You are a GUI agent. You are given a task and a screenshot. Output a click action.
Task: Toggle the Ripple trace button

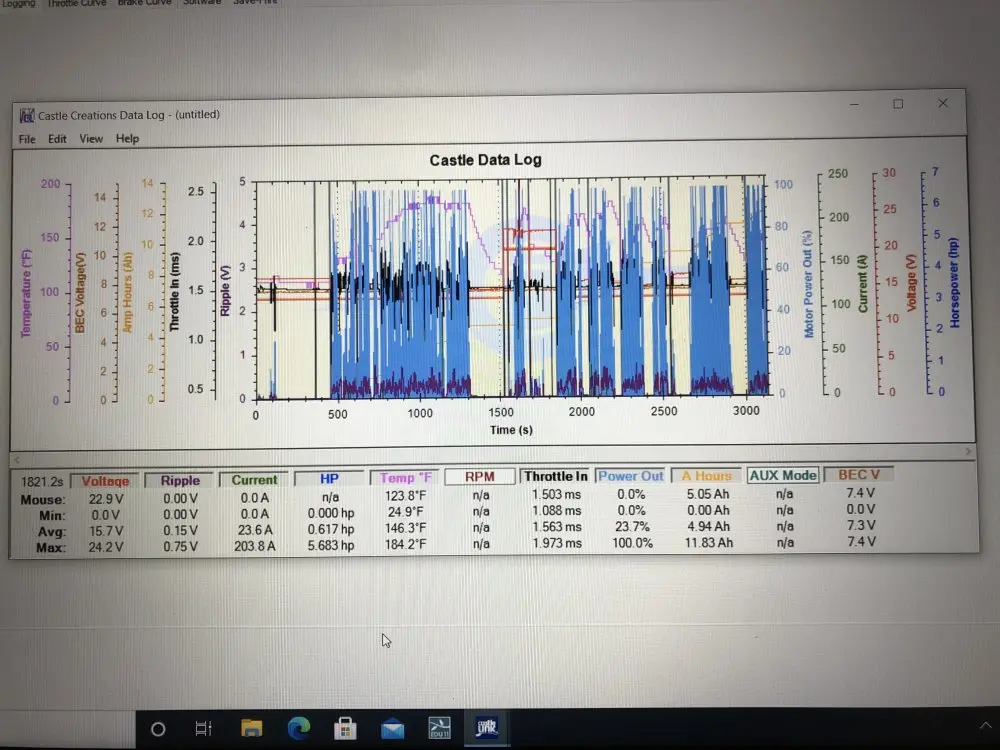click(x=180, y=480)
